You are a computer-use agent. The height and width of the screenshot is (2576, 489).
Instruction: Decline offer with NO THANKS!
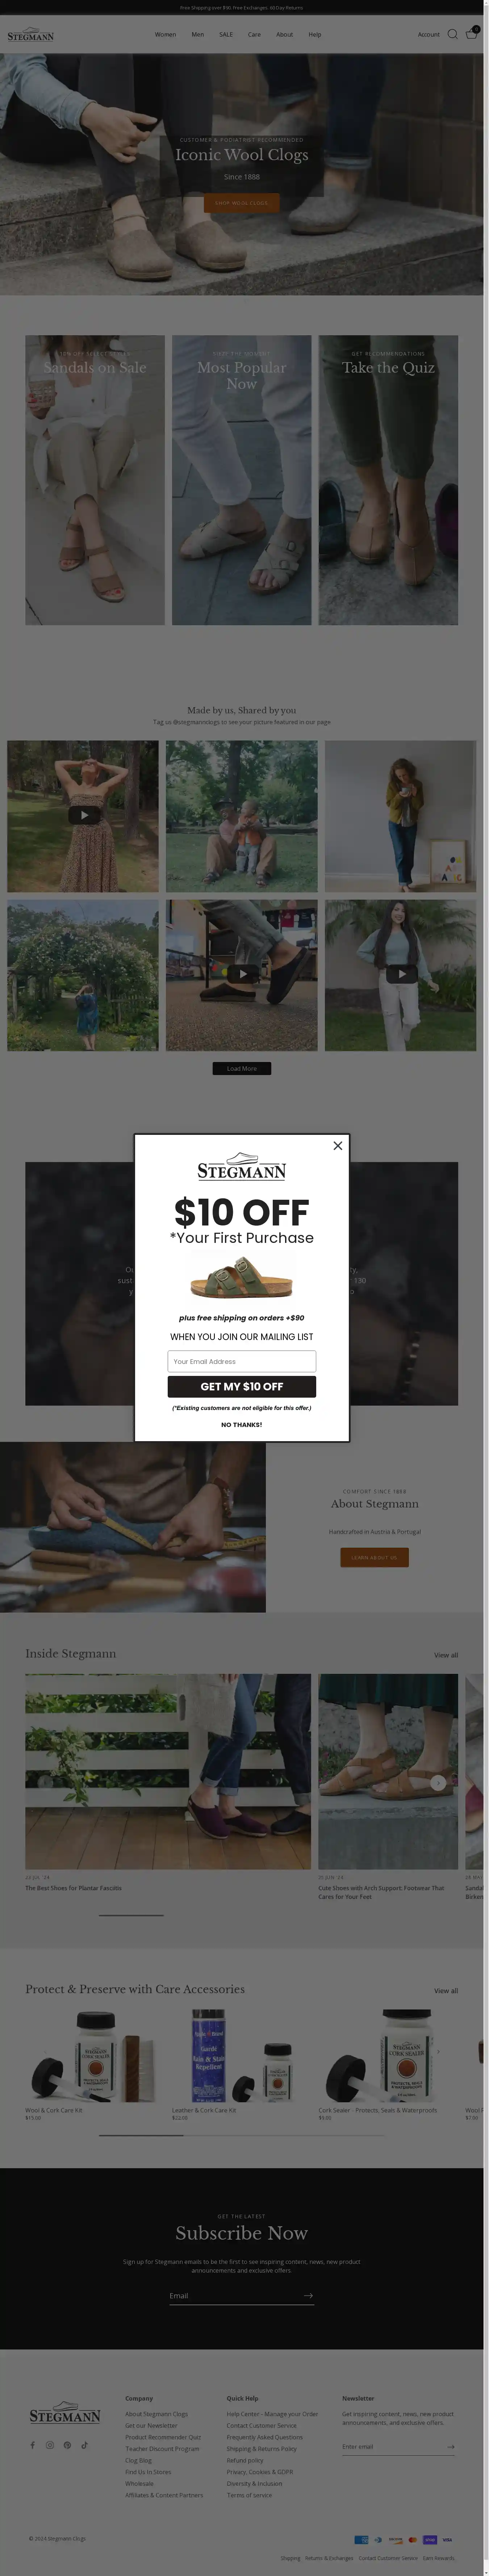tap(242, 1424)
